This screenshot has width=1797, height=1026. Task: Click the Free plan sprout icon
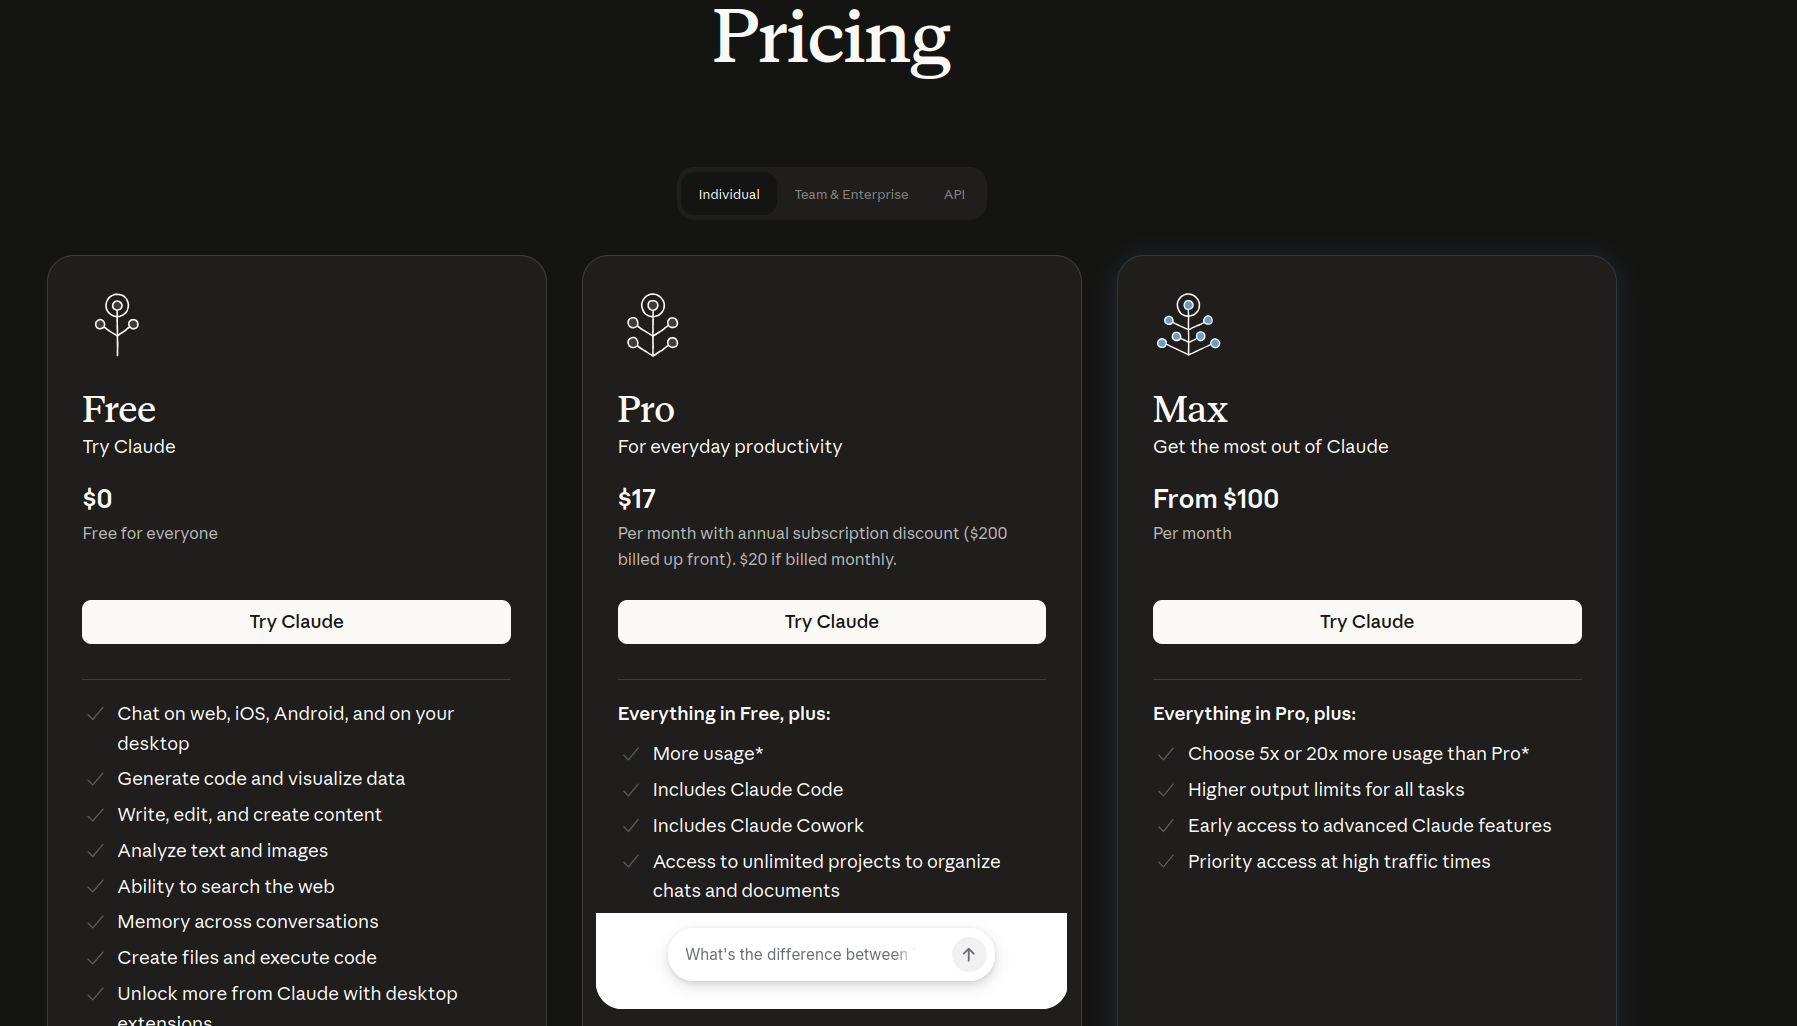117,324
